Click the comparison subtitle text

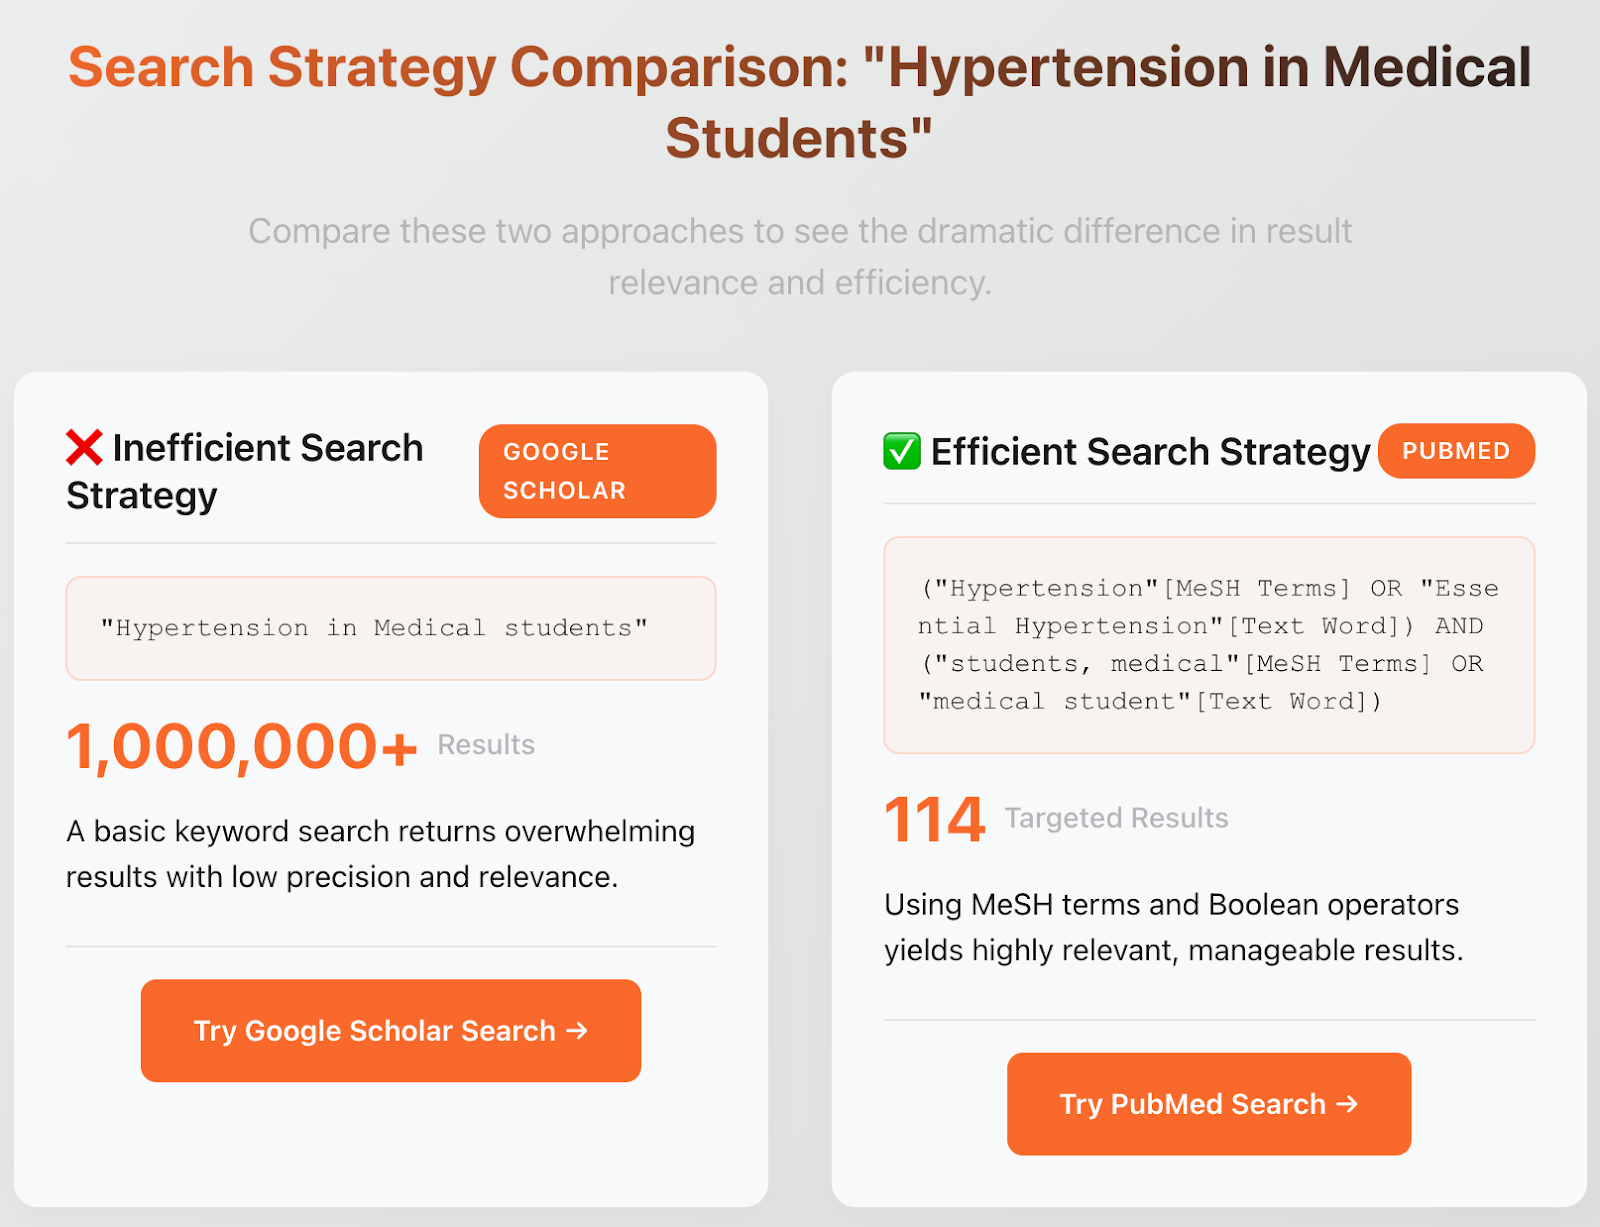click(800, 257)
